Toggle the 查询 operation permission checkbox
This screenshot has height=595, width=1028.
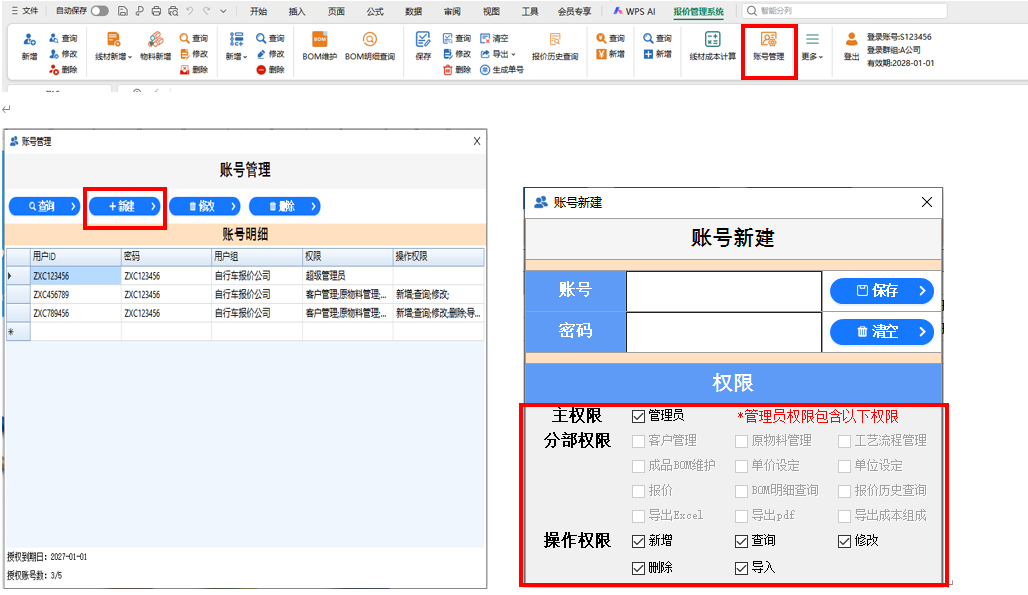pos(741,541)
